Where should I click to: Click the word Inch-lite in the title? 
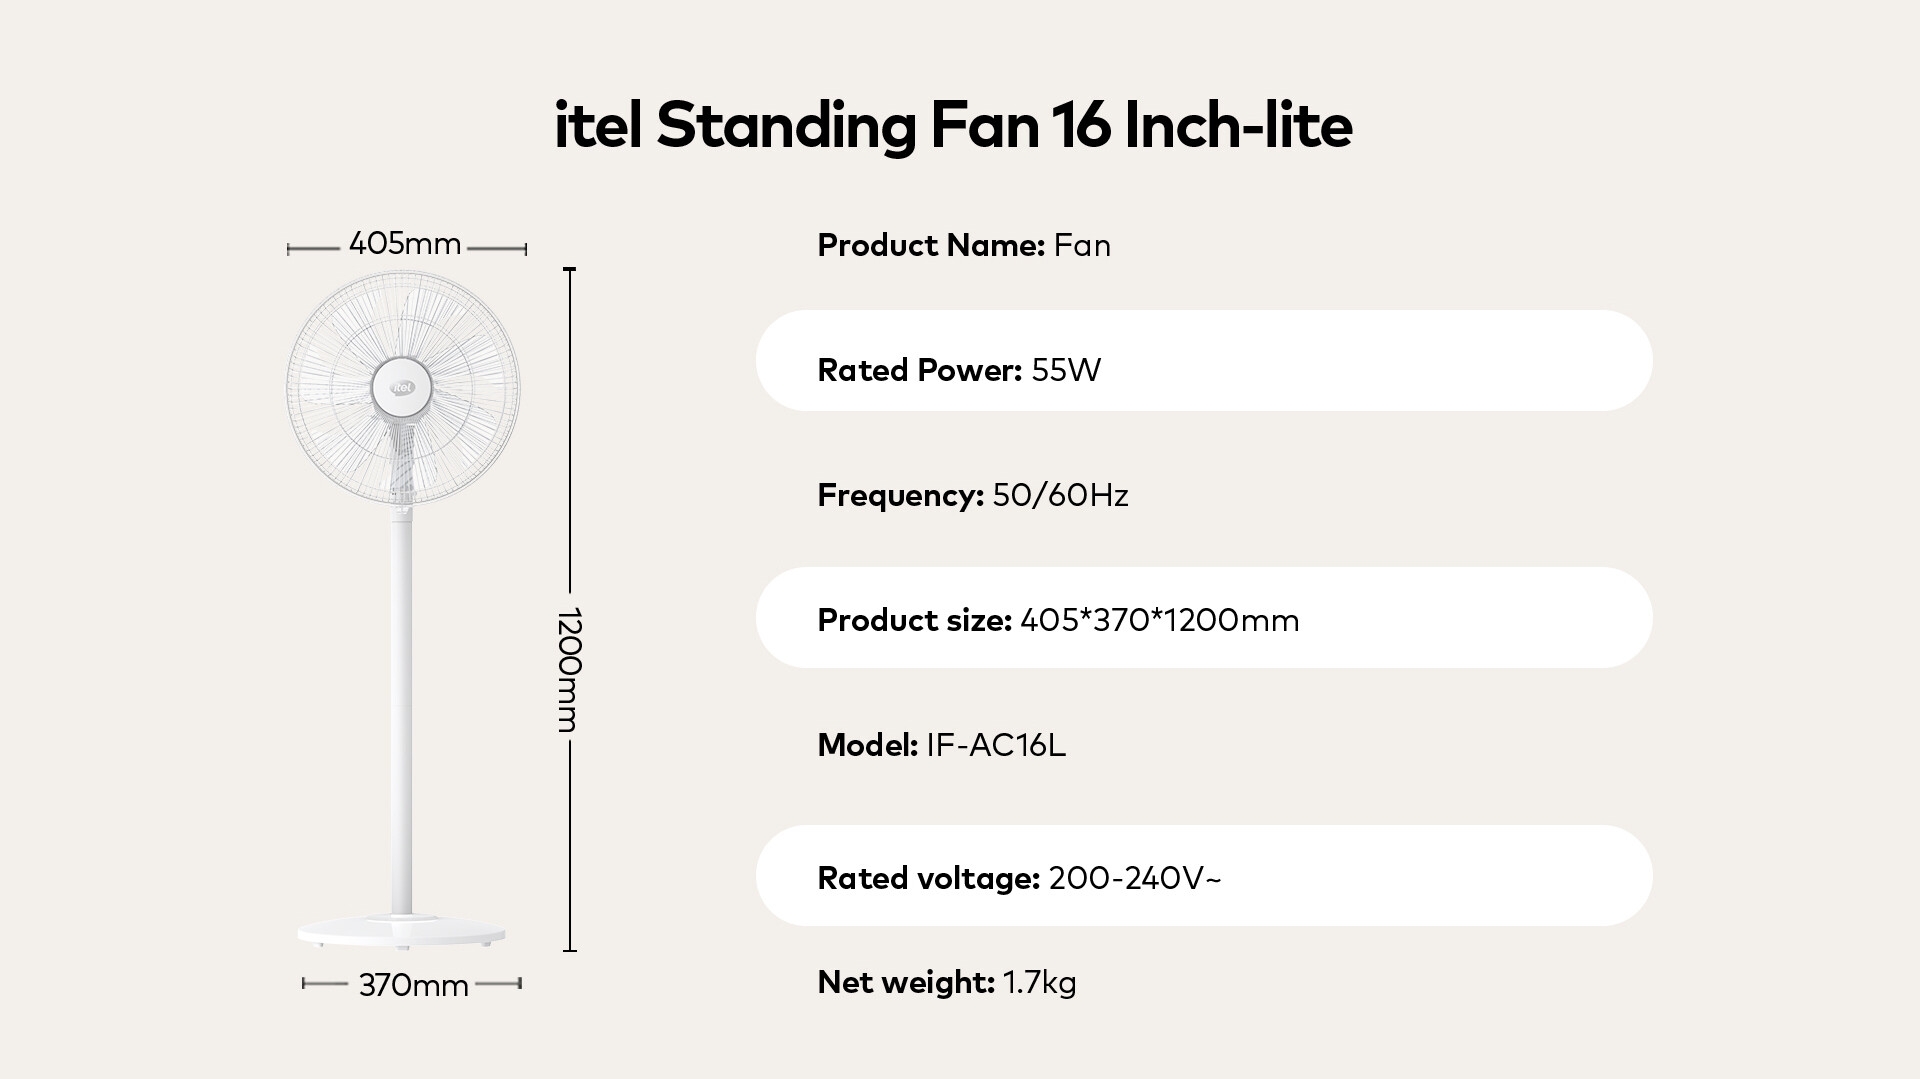pos(1238,127)
